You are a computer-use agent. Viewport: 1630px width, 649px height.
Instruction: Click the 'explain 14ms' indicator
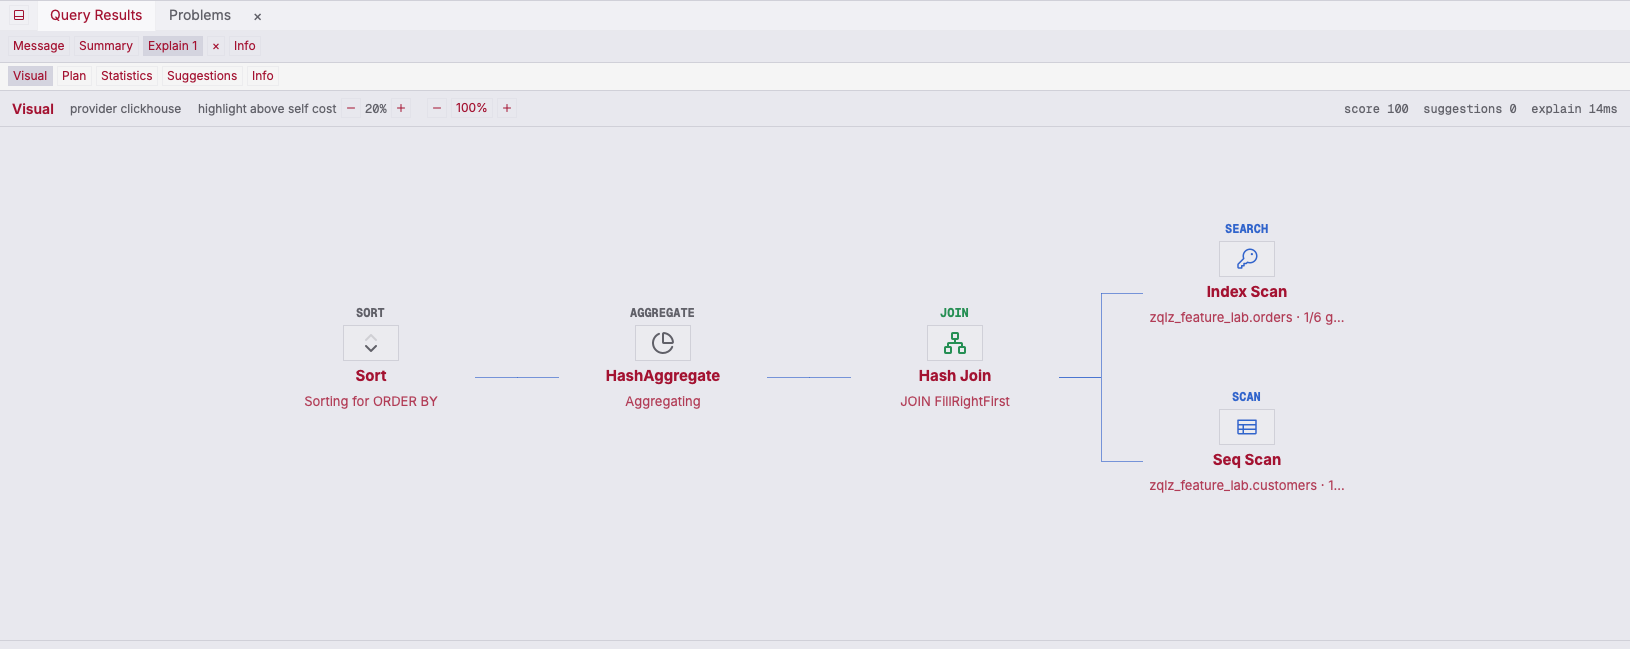[x=1574, y=109]
